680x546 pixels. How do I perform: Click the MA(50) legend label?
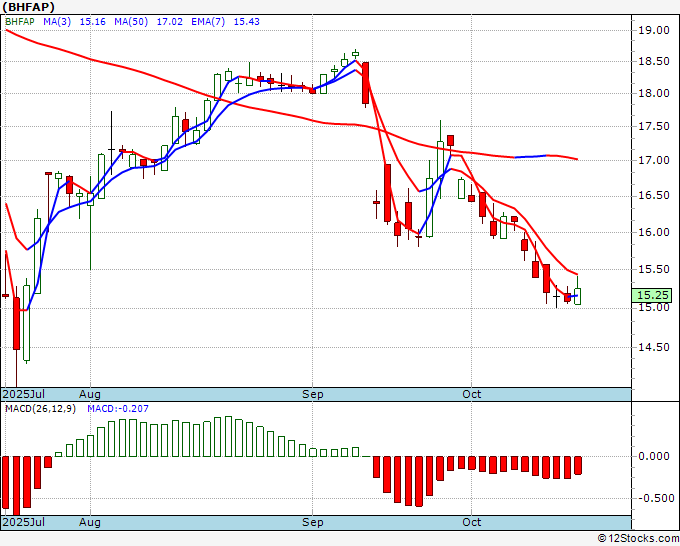131,21
